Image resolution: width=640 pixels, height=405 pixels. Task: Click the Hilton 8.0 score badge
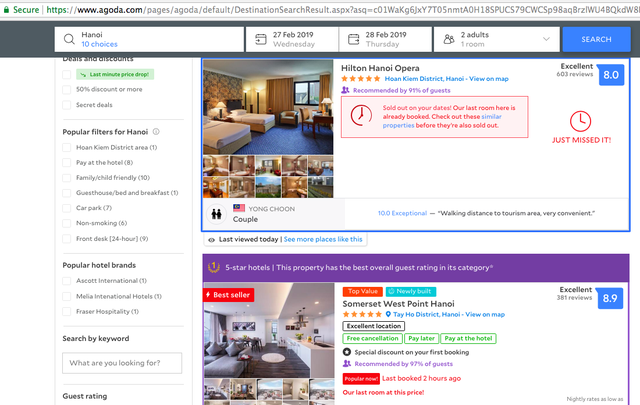pyautogui.click(x=611, y=75)
